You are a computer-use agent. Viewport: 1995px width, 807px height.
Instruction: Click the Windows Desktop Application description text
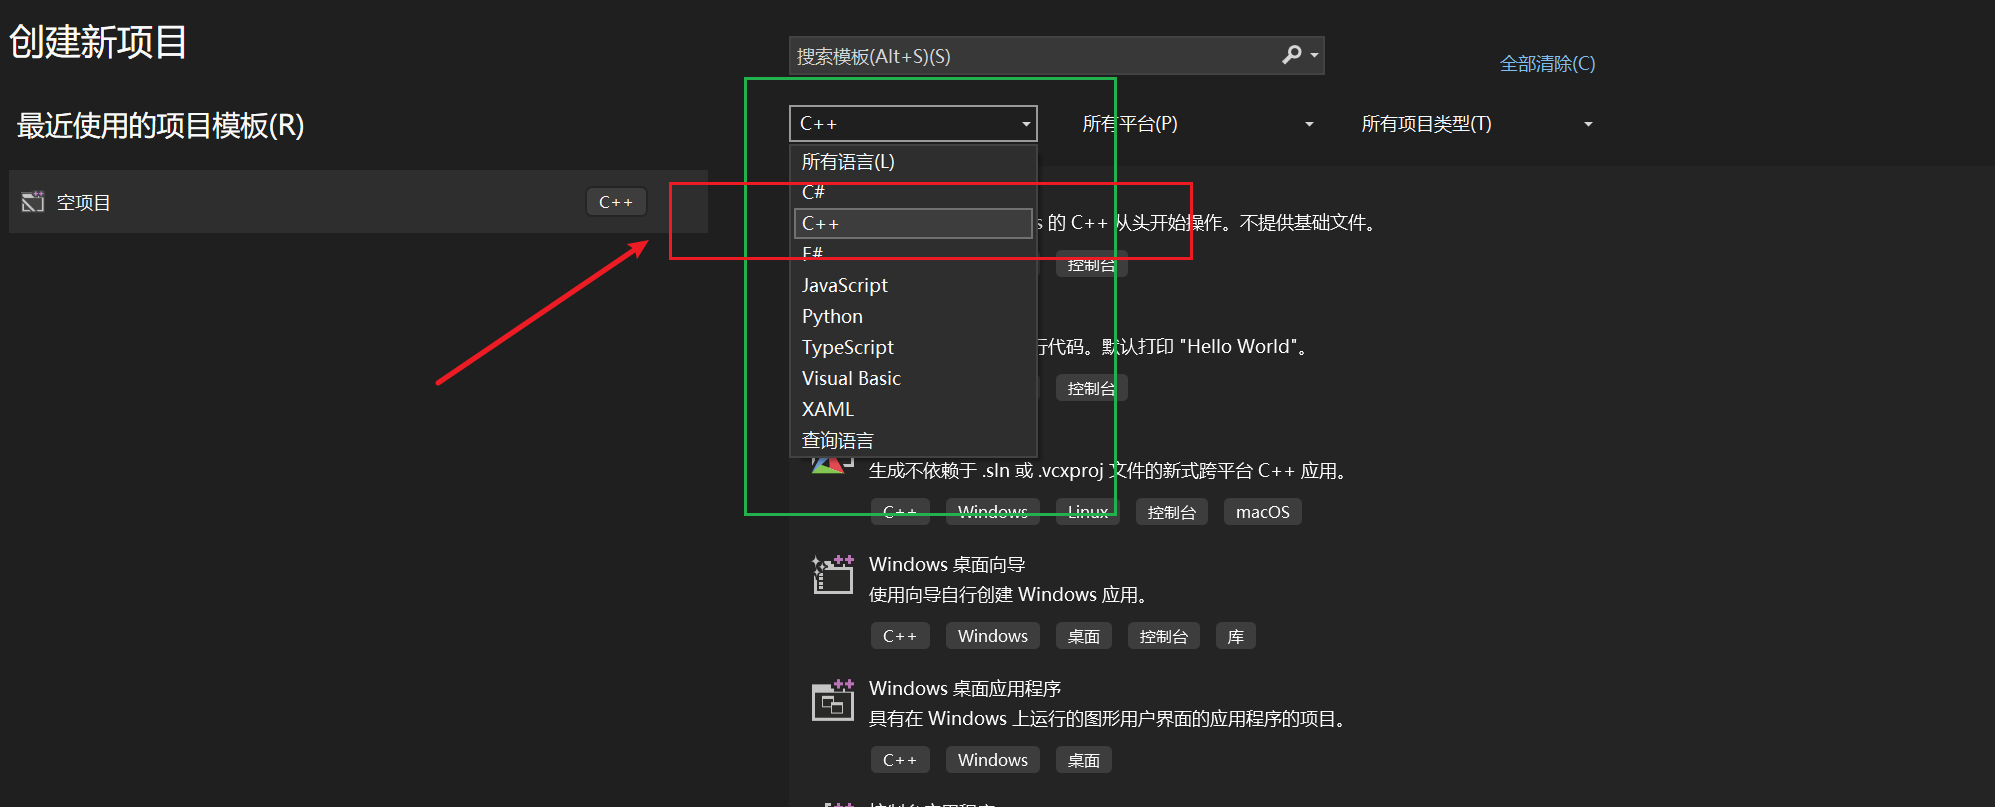pyautogui.click(x=1108, y=719)
